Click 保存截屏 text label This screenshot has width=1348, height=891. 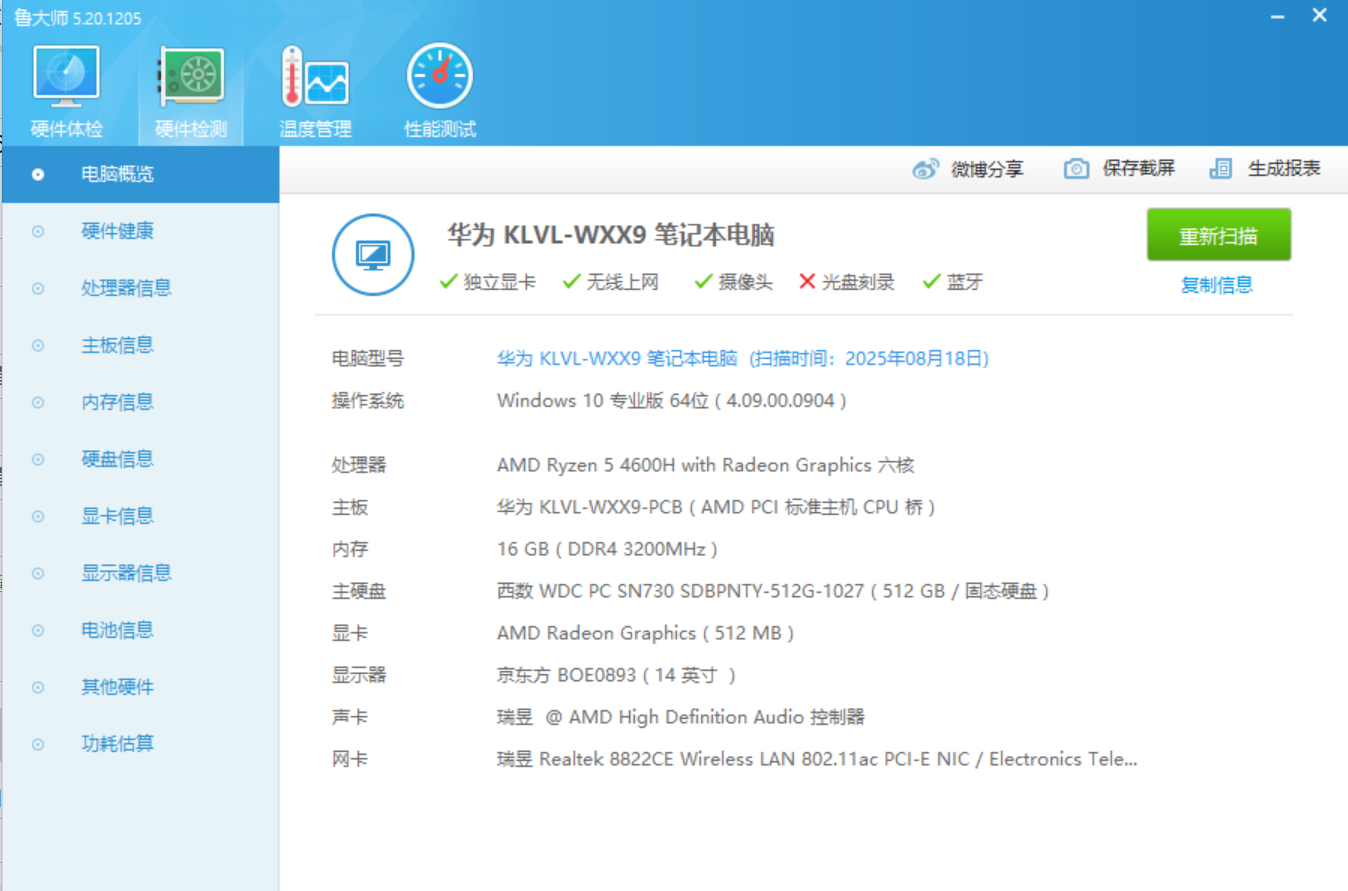click(x=1139, y=169)
